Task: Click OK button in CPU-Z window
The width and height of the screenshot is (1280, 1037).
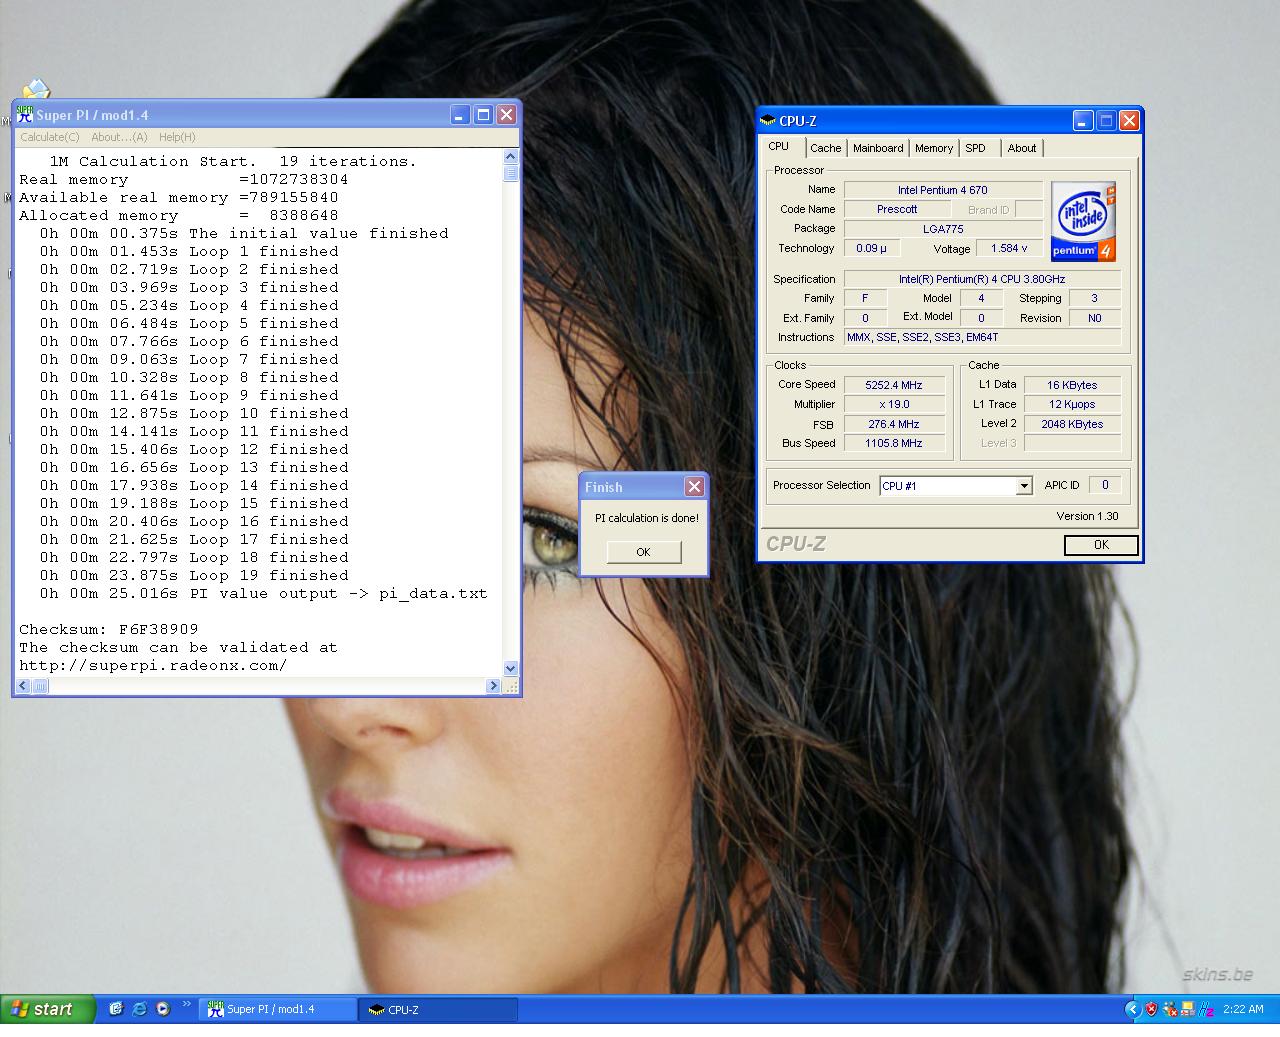Action: pos(1101,545)
